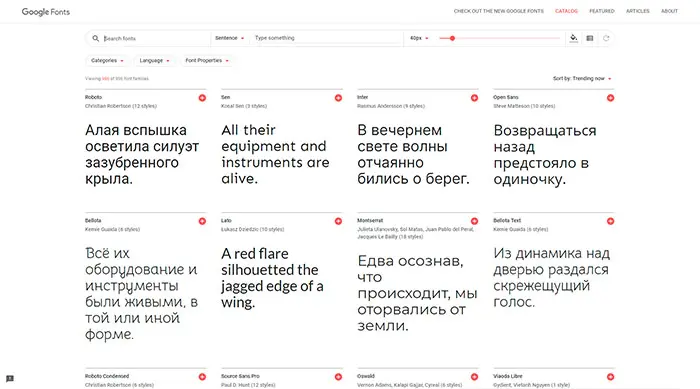Open Oswald font name link
The image size is (700, 389).
(x=366, y=376)
